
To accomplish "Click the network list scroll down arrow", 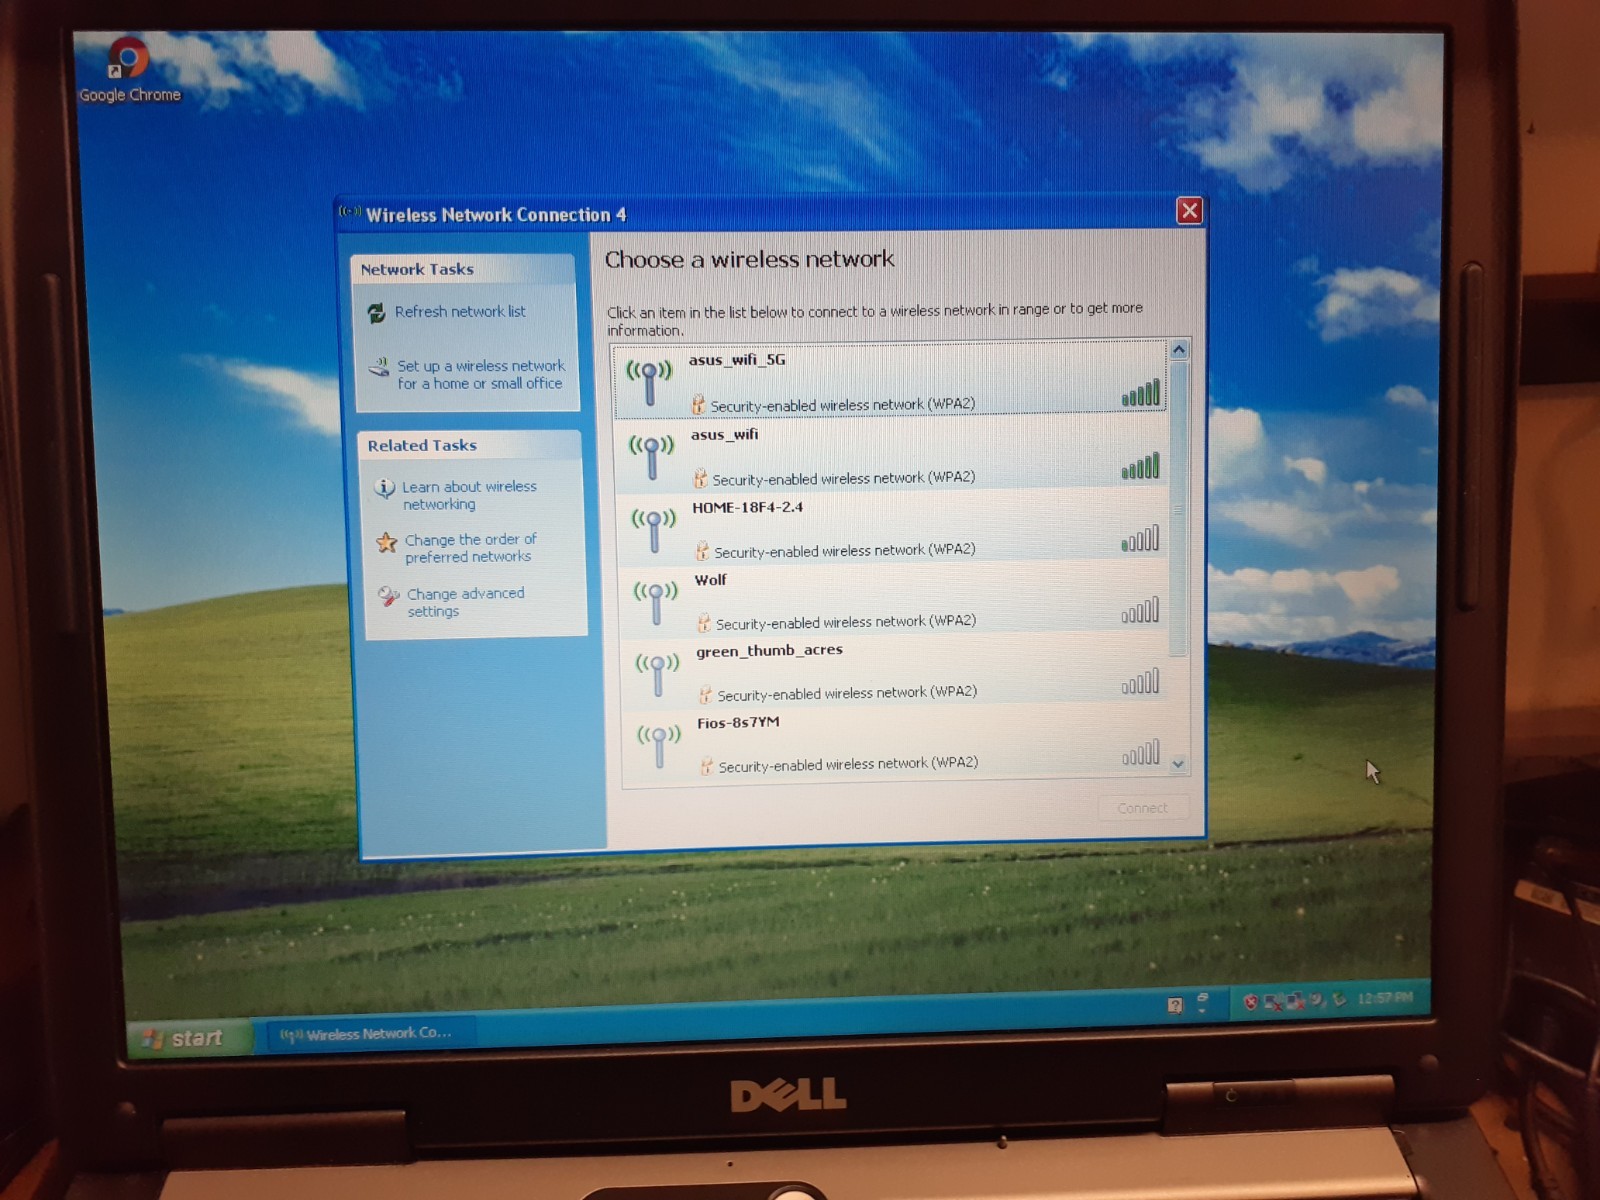I will pos(1178,764).
